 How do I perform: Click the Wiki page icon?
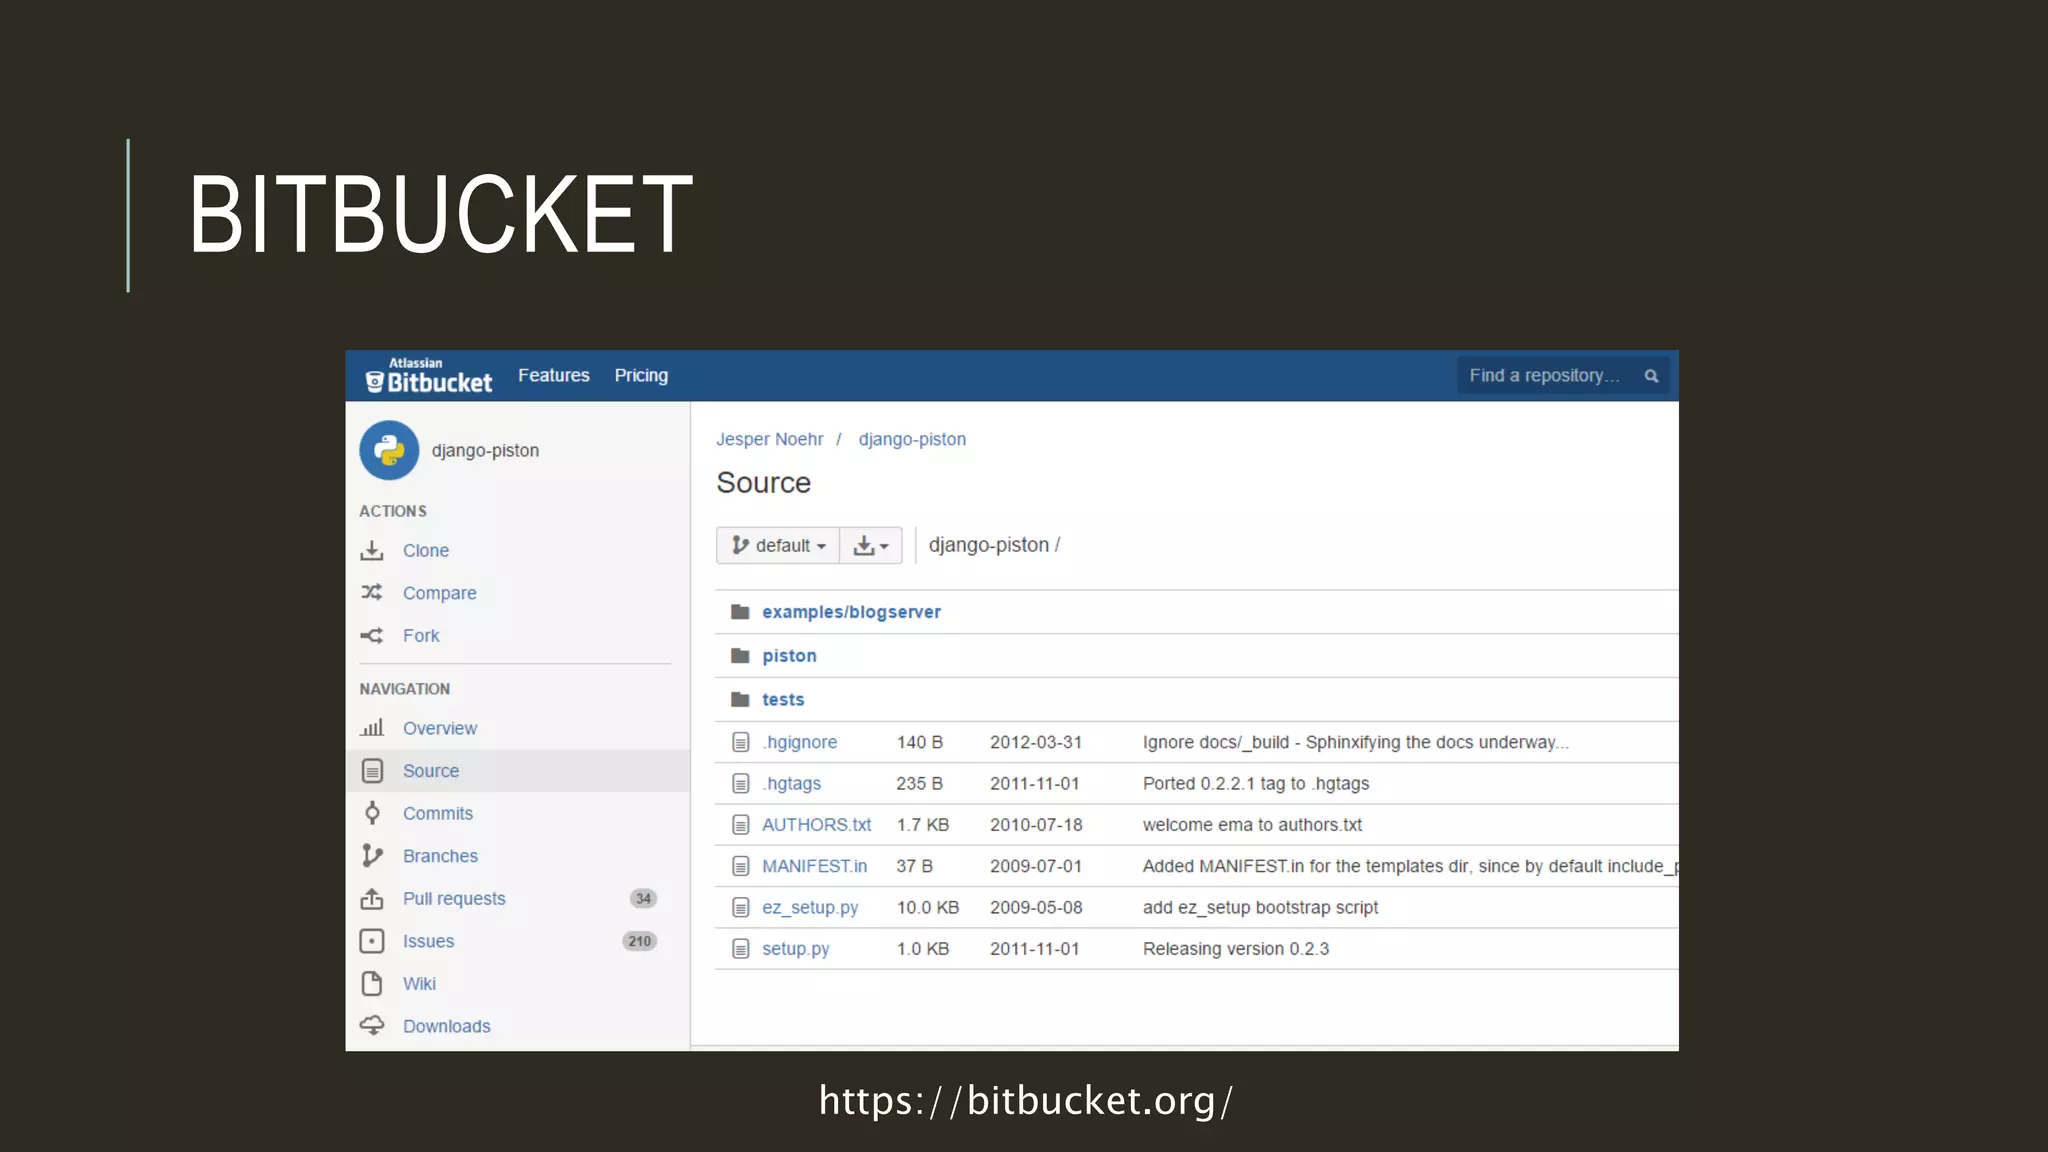point(372,984)
